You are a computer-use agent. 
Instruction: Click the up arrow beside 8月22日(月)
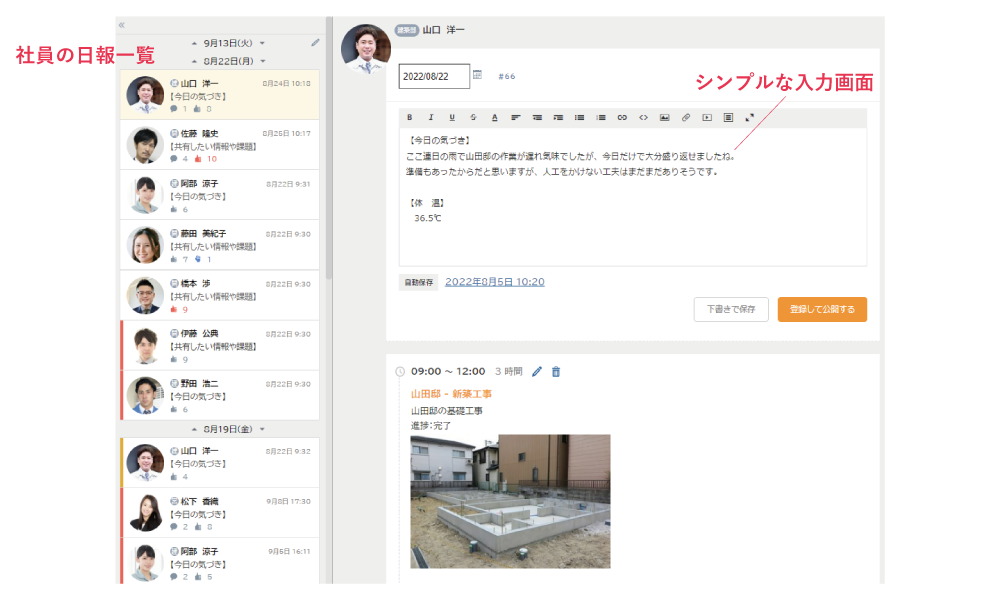pyautogui.click(x=195, y=61)
